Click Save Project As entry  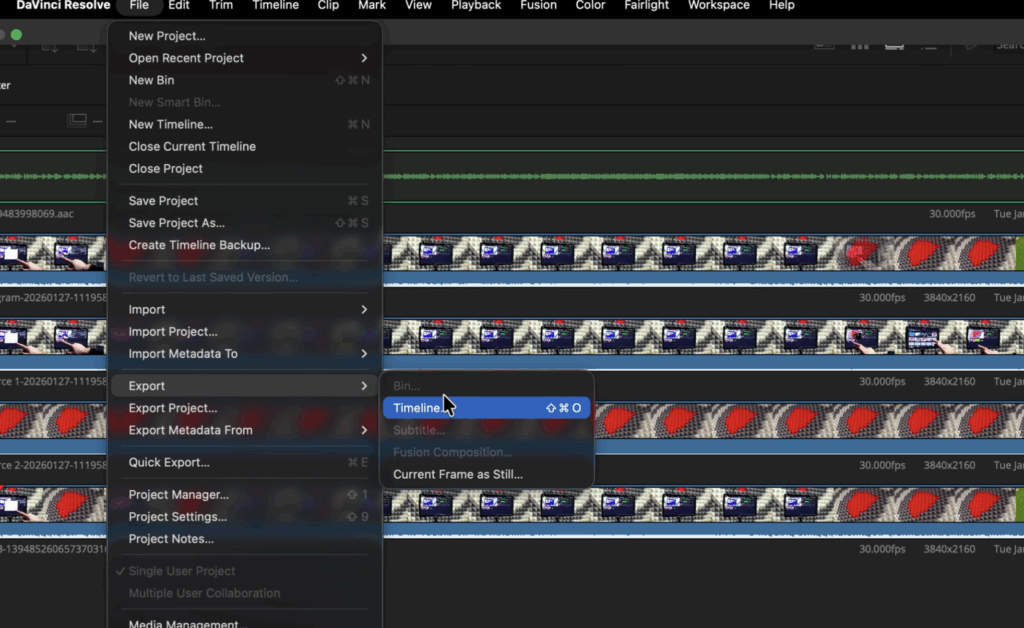(x=176, y=223)
